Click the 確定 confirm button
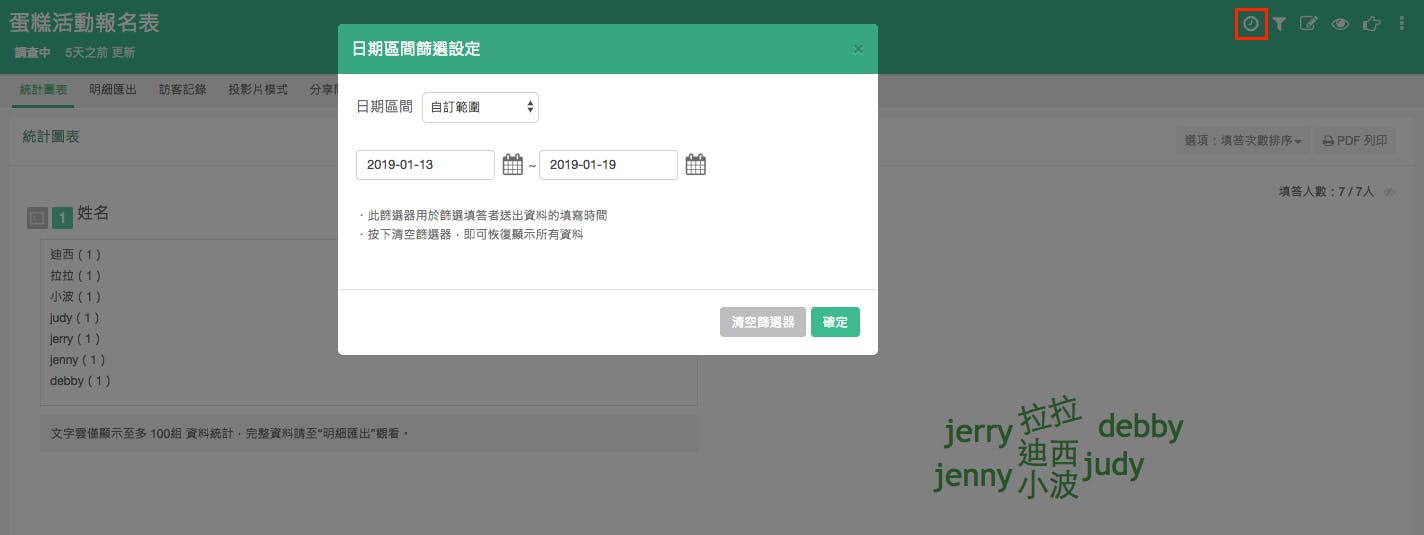Viewport: 1424px width, 535px height. (x=835, y=322)
